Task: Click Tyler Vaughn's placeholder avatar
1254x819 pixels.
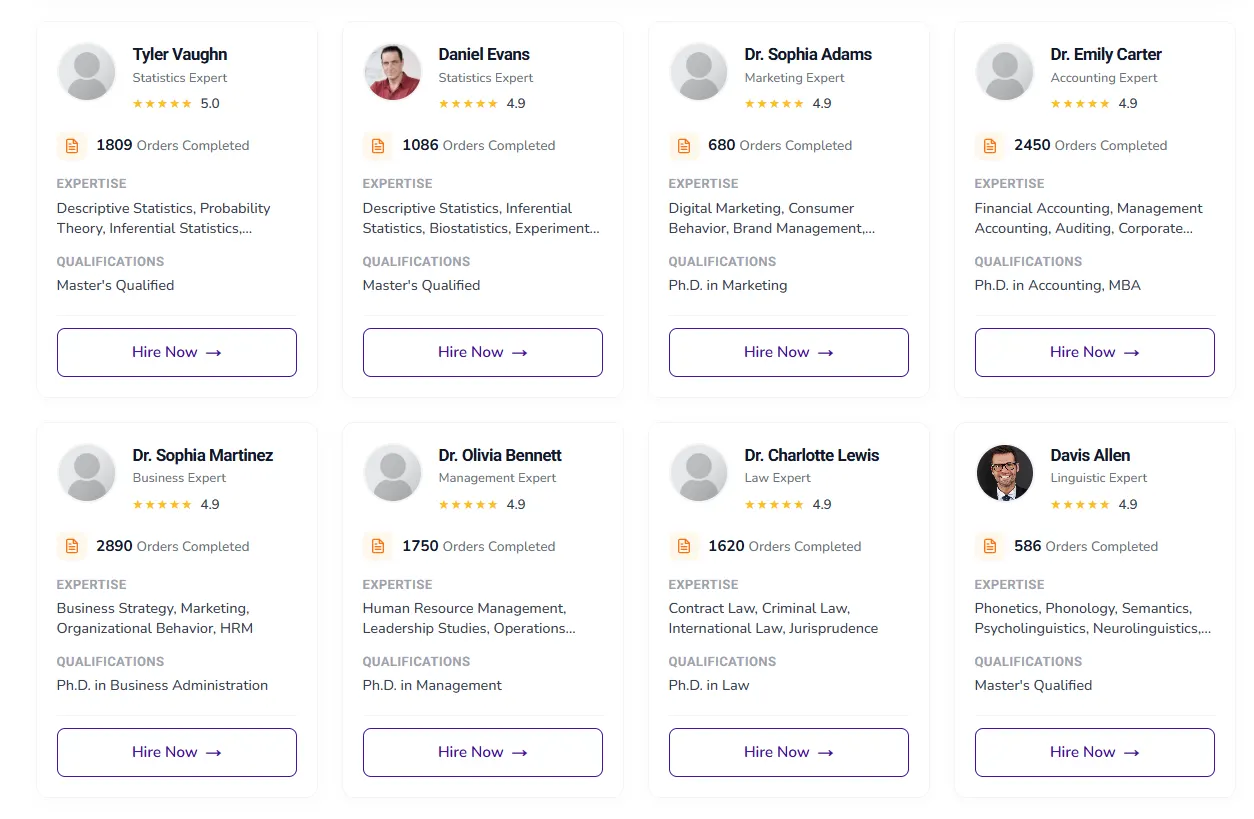Action: (x=86, y=72)
